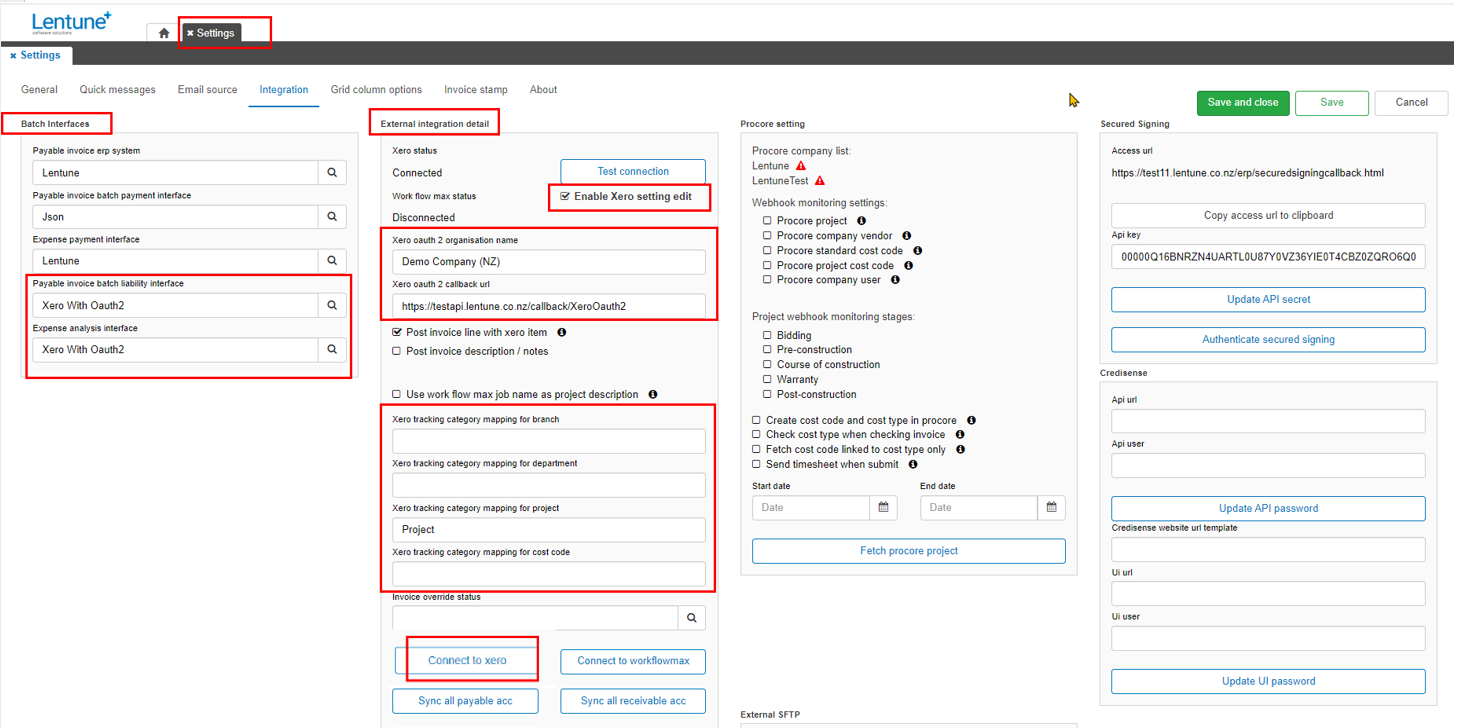This screenshot has height=728, width=1474.
Task: Open lookup for Payable invoice batch payment interface
Action: pos(332,217)
